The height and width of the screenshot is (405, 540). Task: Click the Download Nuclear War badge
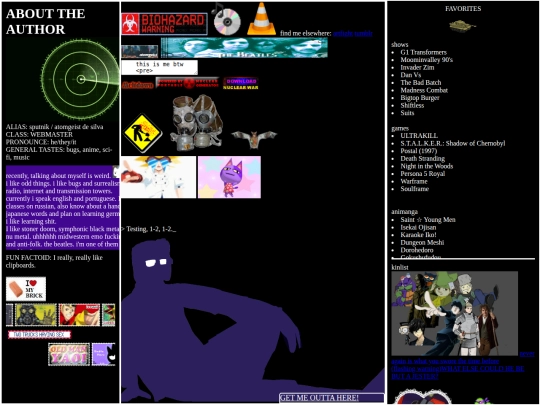[241, 83]
